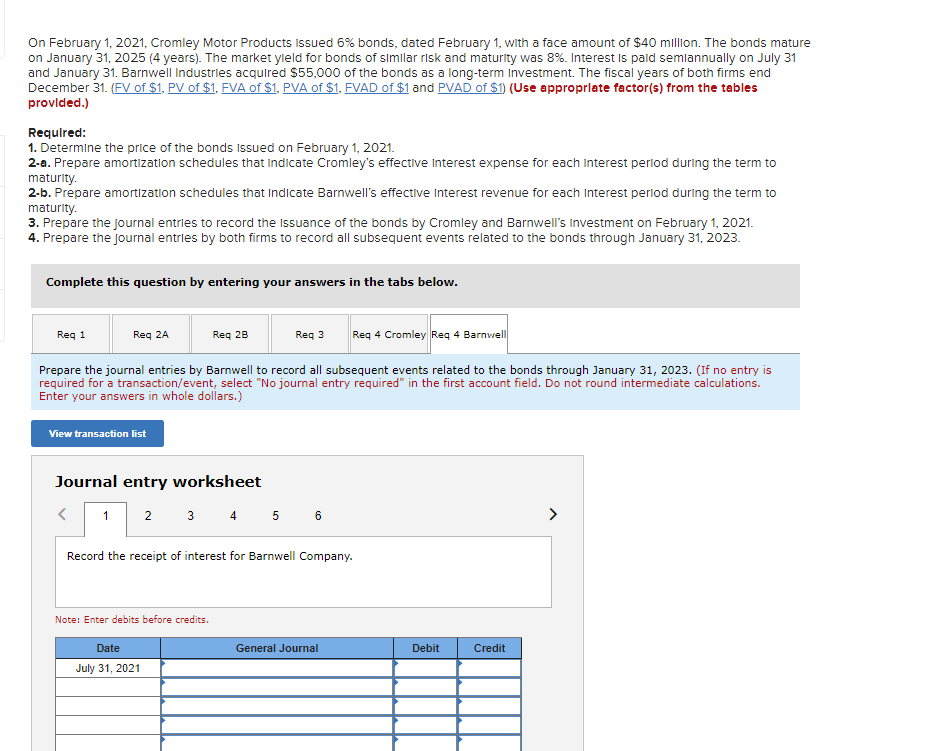
Task: Click the Journal entry worksheet heading
Action: pos(158,482)
